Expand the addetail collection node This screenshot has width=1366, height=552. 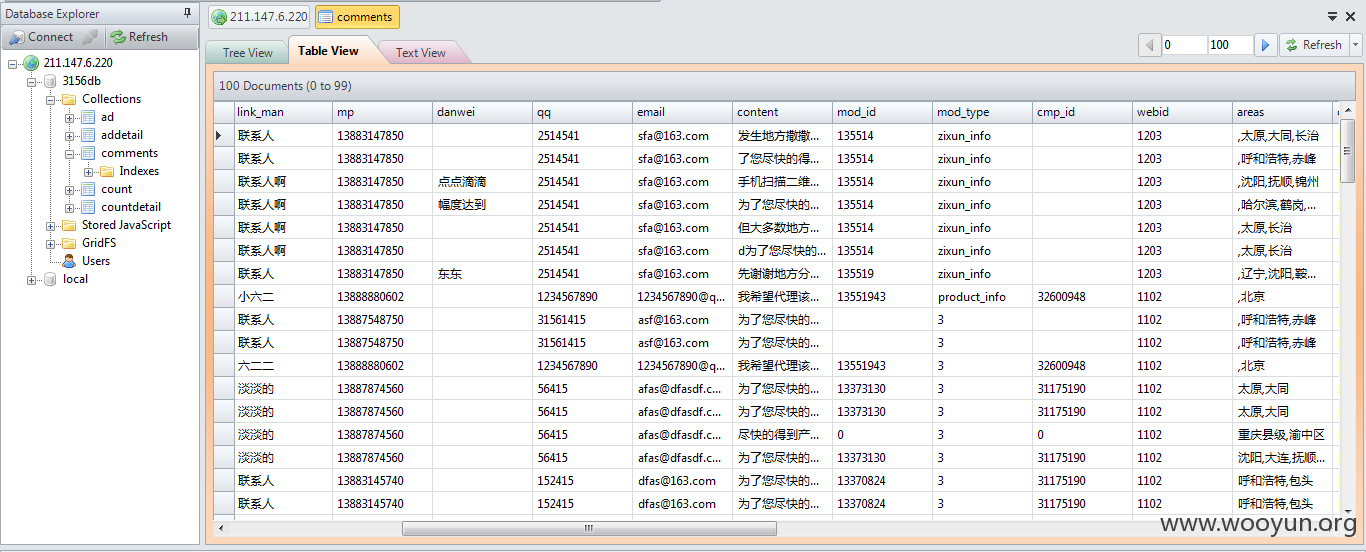70,135
